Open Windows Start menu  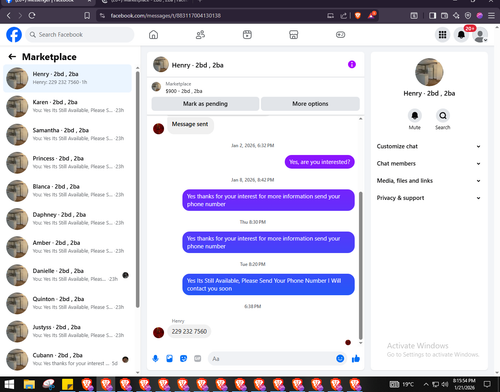tap(9, 384)
